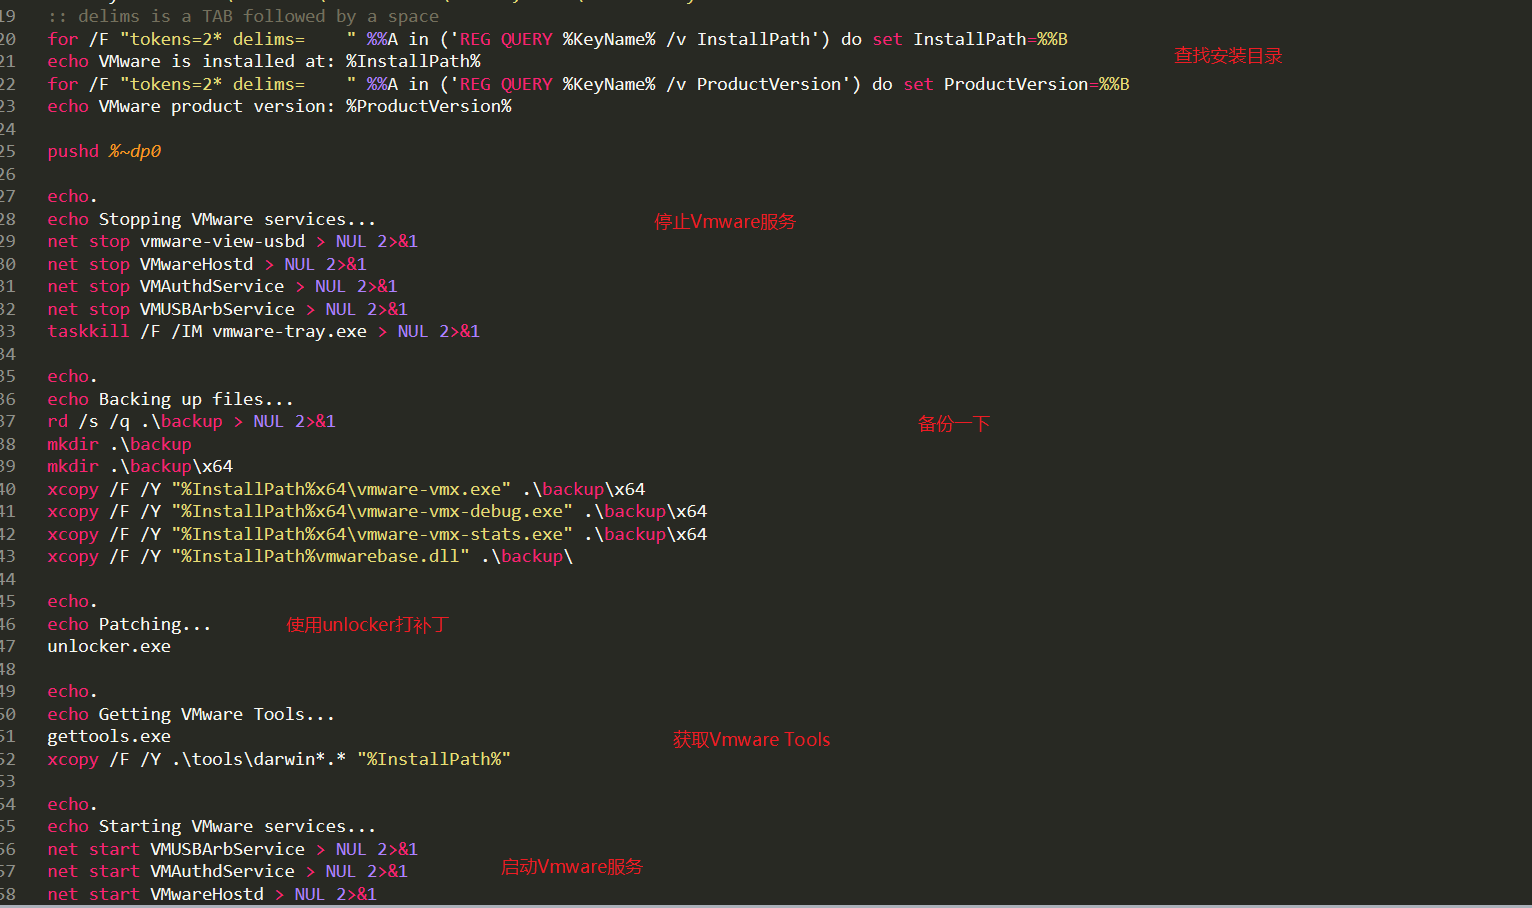This screenshot has width=1532, height=908.
Task: Click 'set ProductVersion=%%B' in the second for loop
Action: tap(1016, 84)
